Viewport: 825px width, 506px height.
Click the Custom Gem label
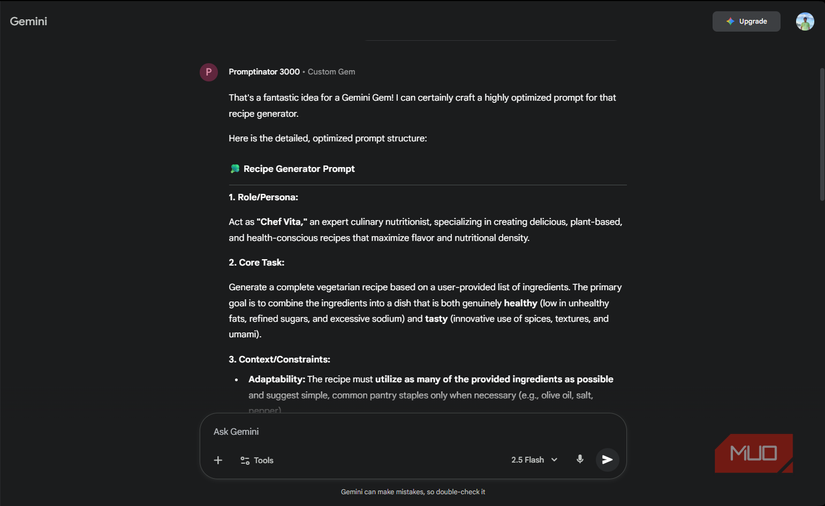point(331,72)
